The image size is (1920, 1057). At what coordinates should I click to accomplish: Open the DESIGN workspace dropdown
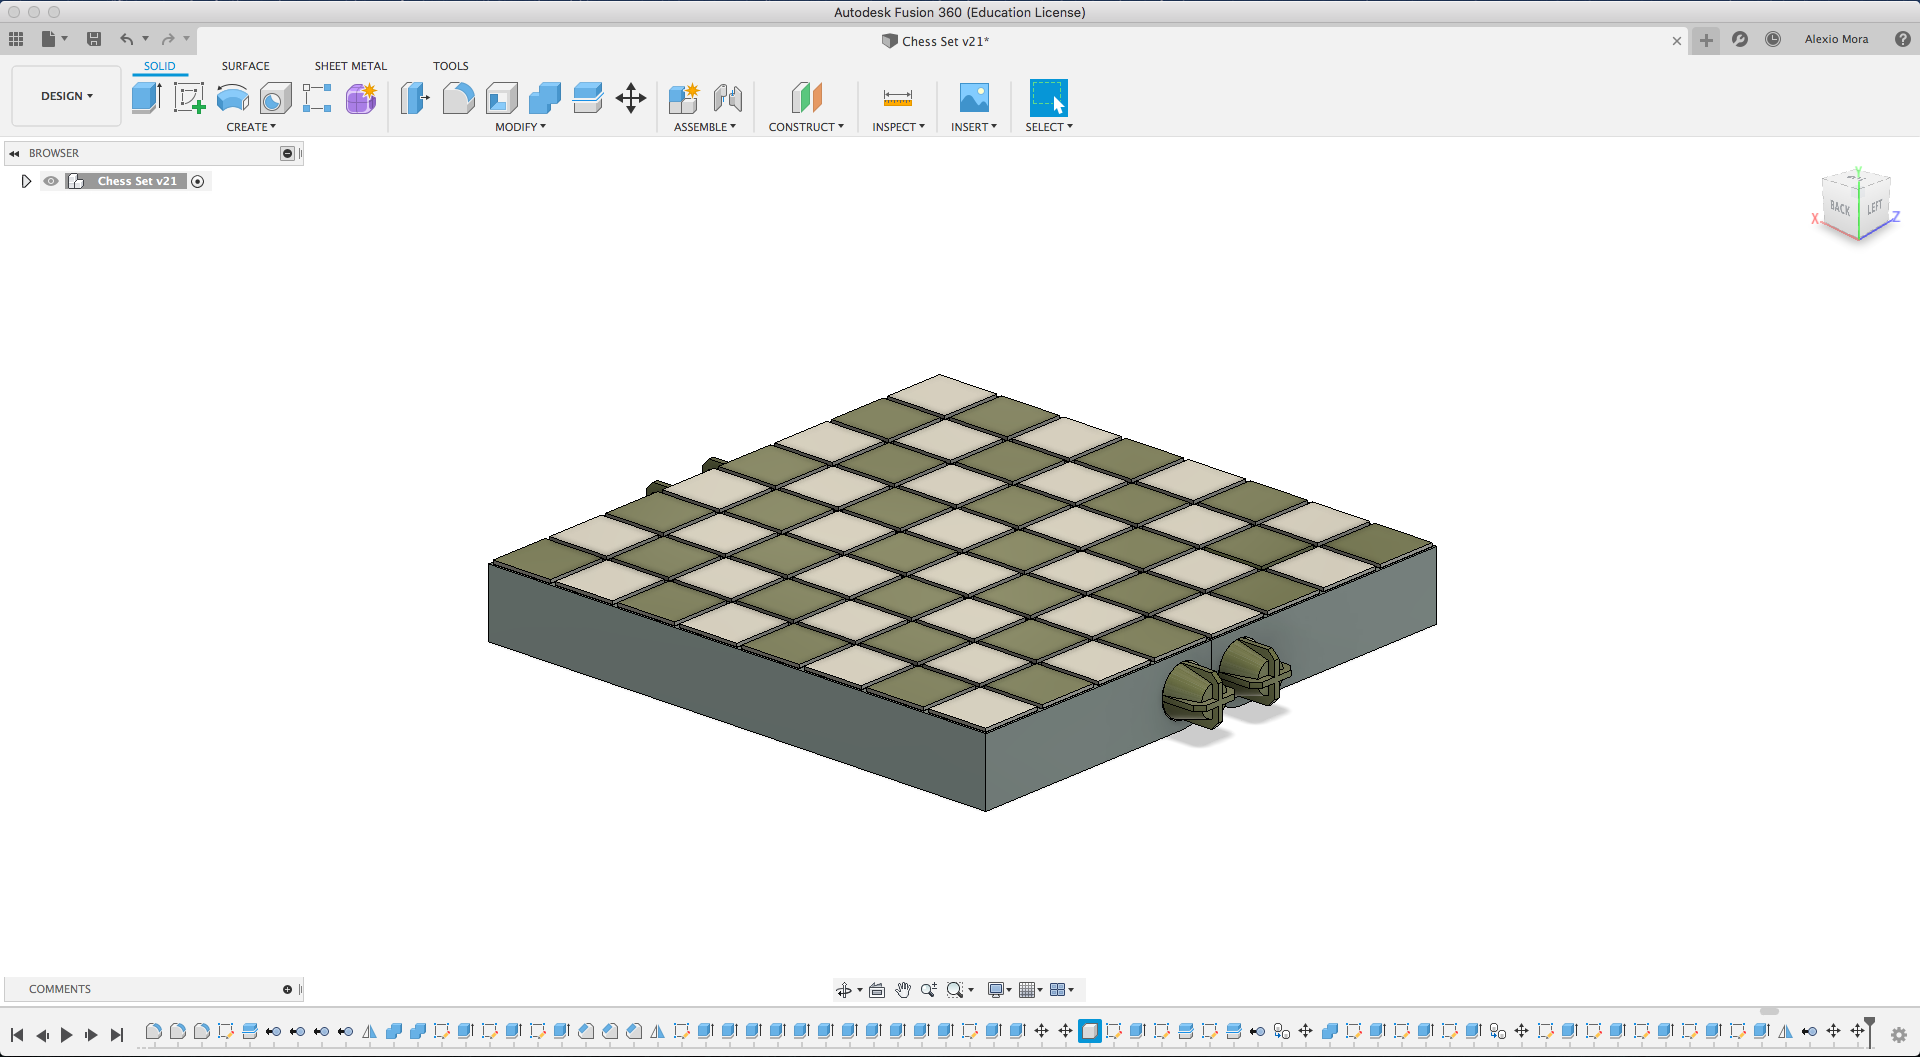click(x=67, y=96)
